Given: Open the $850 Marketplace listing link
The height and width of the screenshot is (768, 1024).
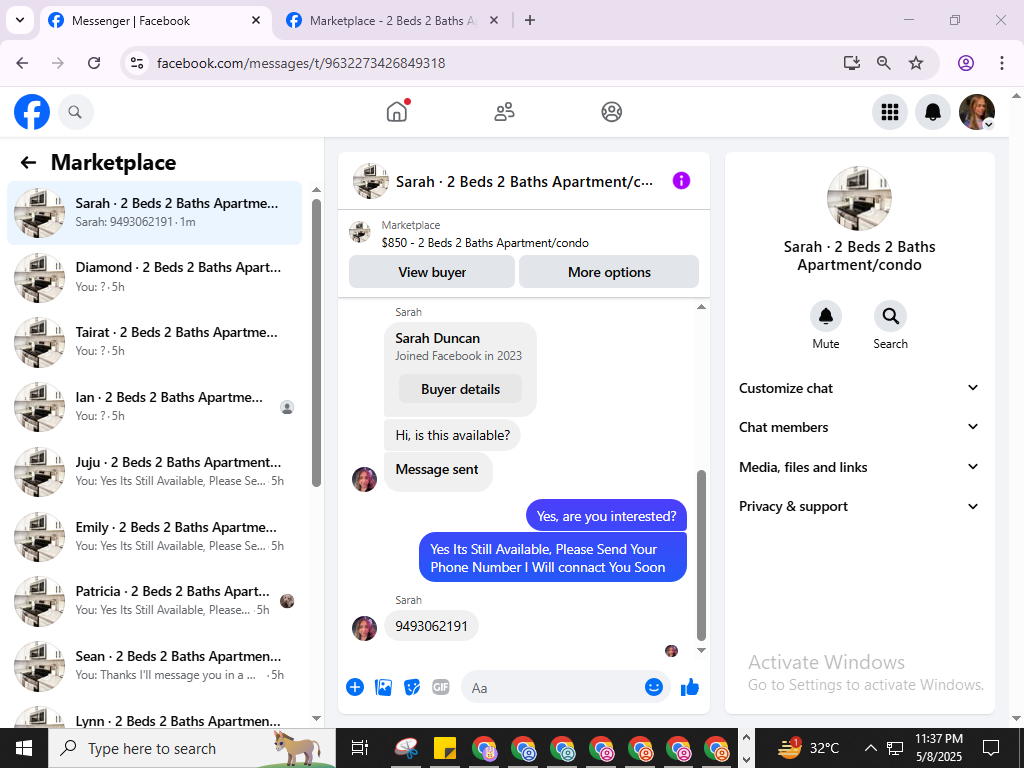Looking at the screenshot, I should (x=485, y=243).
